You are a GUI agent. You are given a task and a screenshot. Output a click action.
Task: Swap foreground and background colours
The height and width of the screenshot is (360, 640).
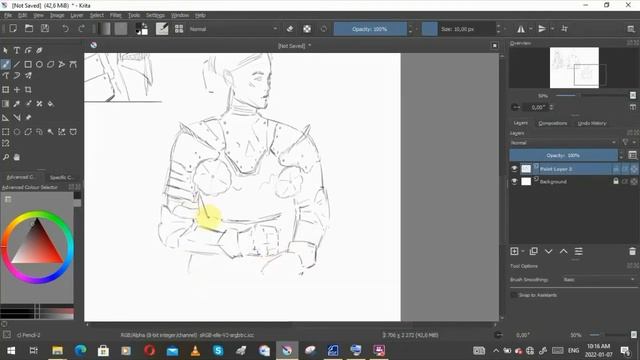click(145, 26)
